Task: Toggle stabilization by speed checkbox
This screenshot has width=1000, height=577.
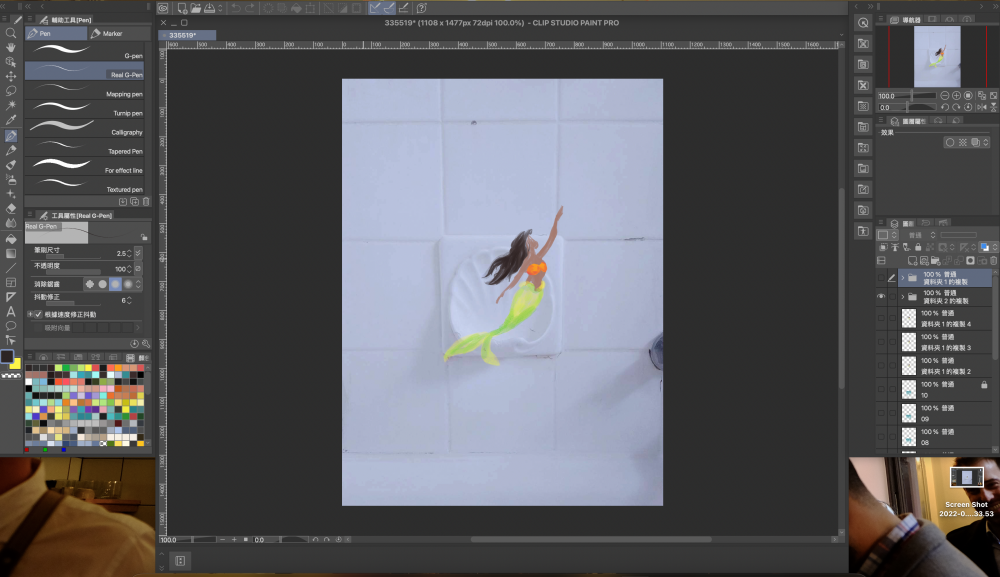Action: coord(38,314)
